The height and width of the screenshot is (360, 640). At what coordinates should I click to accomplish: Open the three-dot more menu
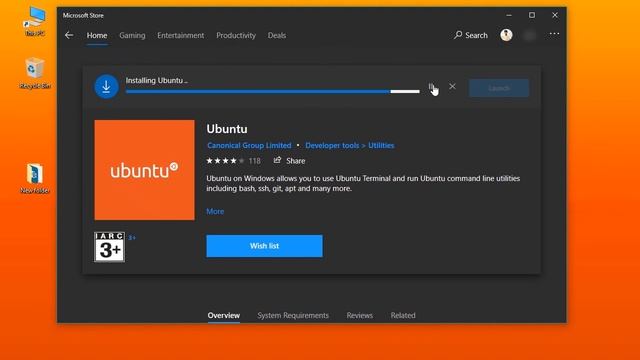click(x=554, y=34)
